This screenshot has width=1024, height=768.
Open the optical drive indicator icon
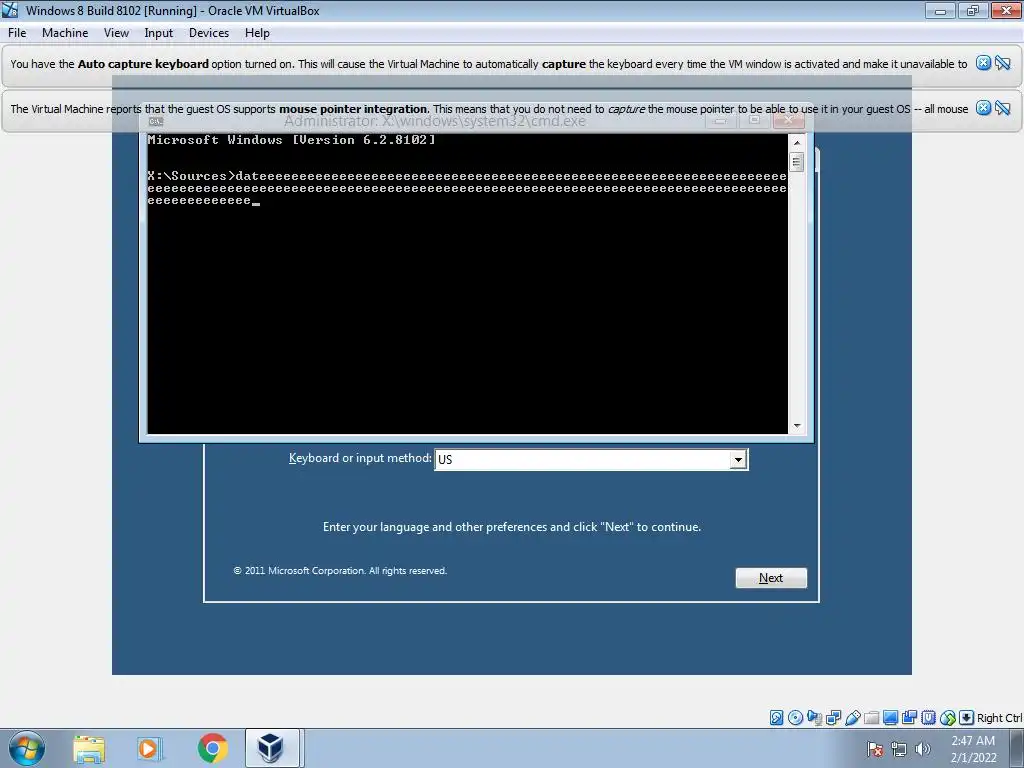[x=795, y=718]
